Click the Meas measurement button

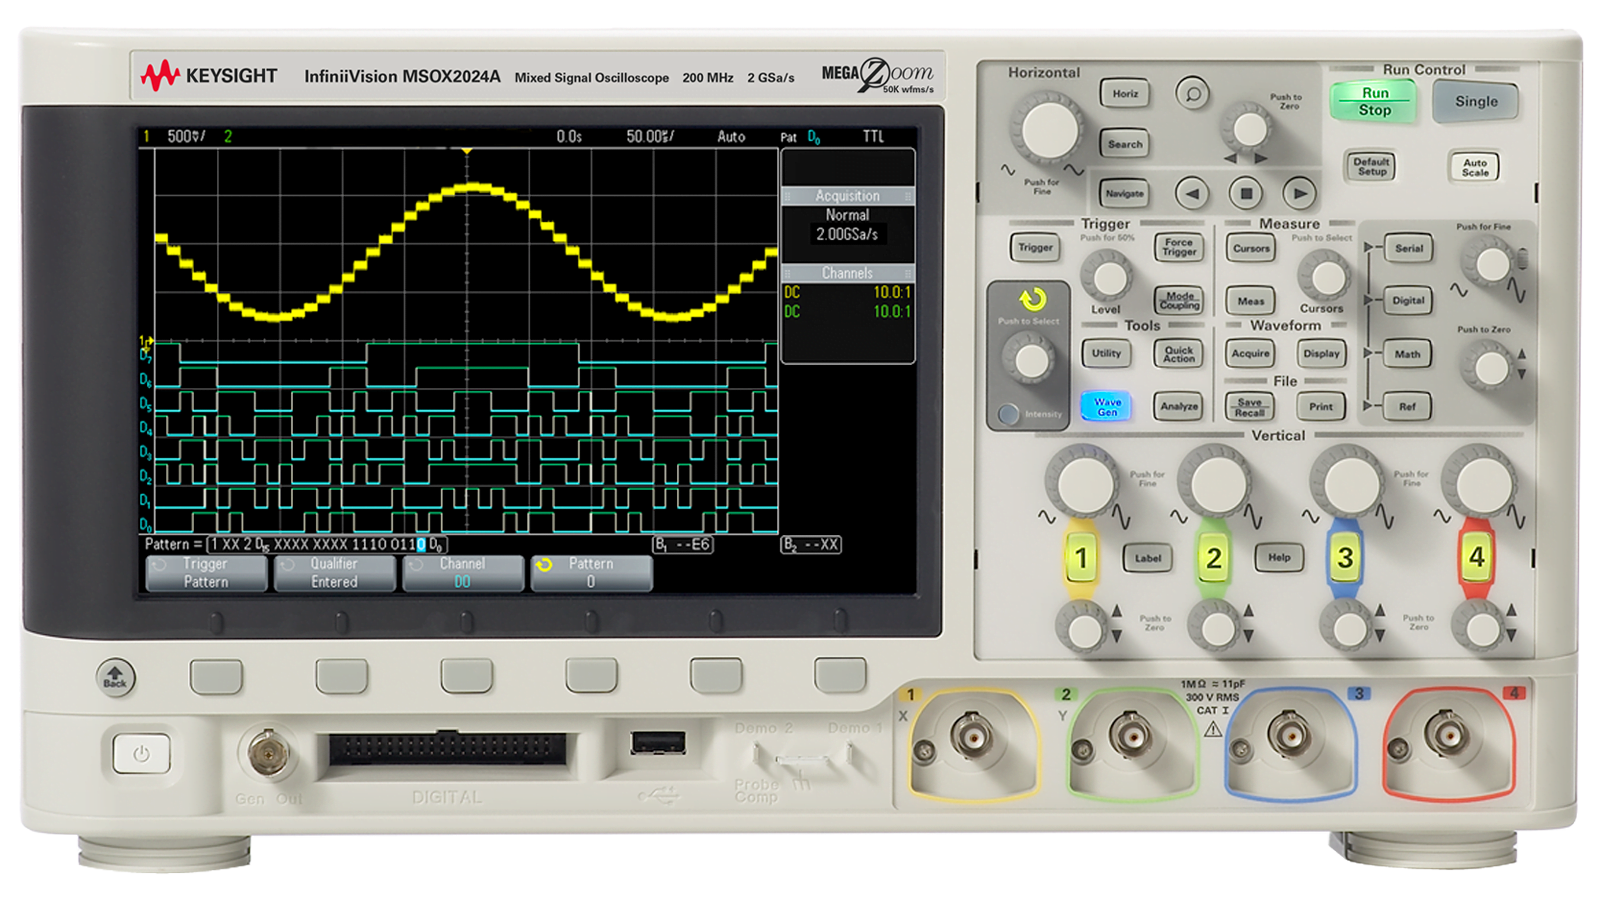(1251, 301)
